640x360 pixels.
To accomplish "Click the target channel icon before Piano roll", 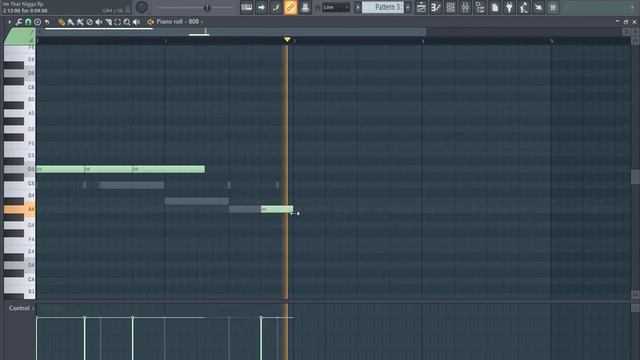I will pos(151,22).
